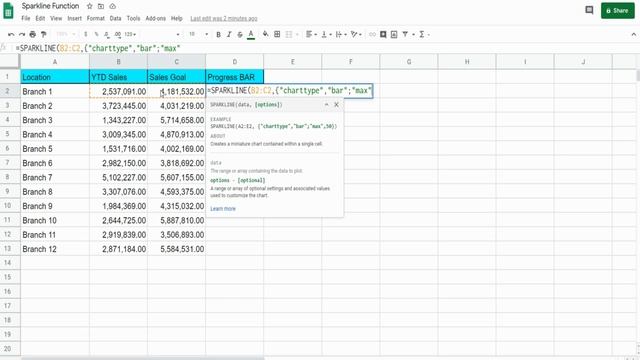Click the move-to-folder icon beside title

pyautogui.click(x=101, y=6)
